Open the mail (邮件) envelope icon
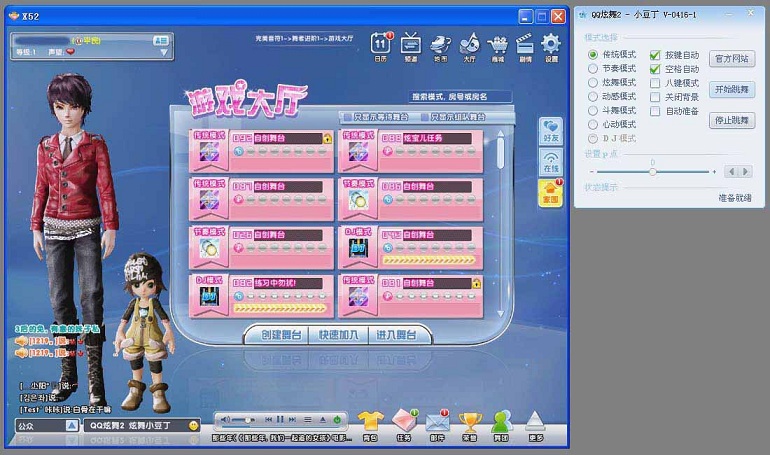Image resolution: width=770 pixels, height=455 pixels. (x=437, y=425)
